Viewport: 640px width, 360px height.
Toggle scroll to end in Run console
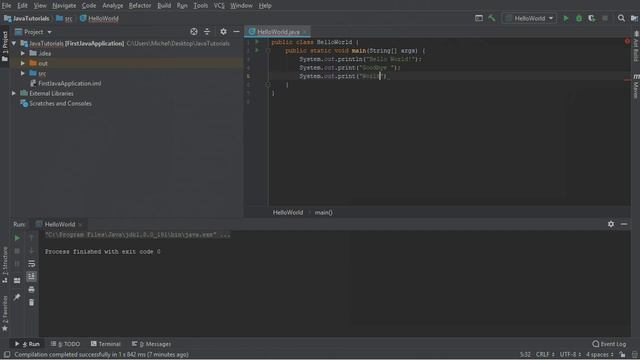coord(31,276)
